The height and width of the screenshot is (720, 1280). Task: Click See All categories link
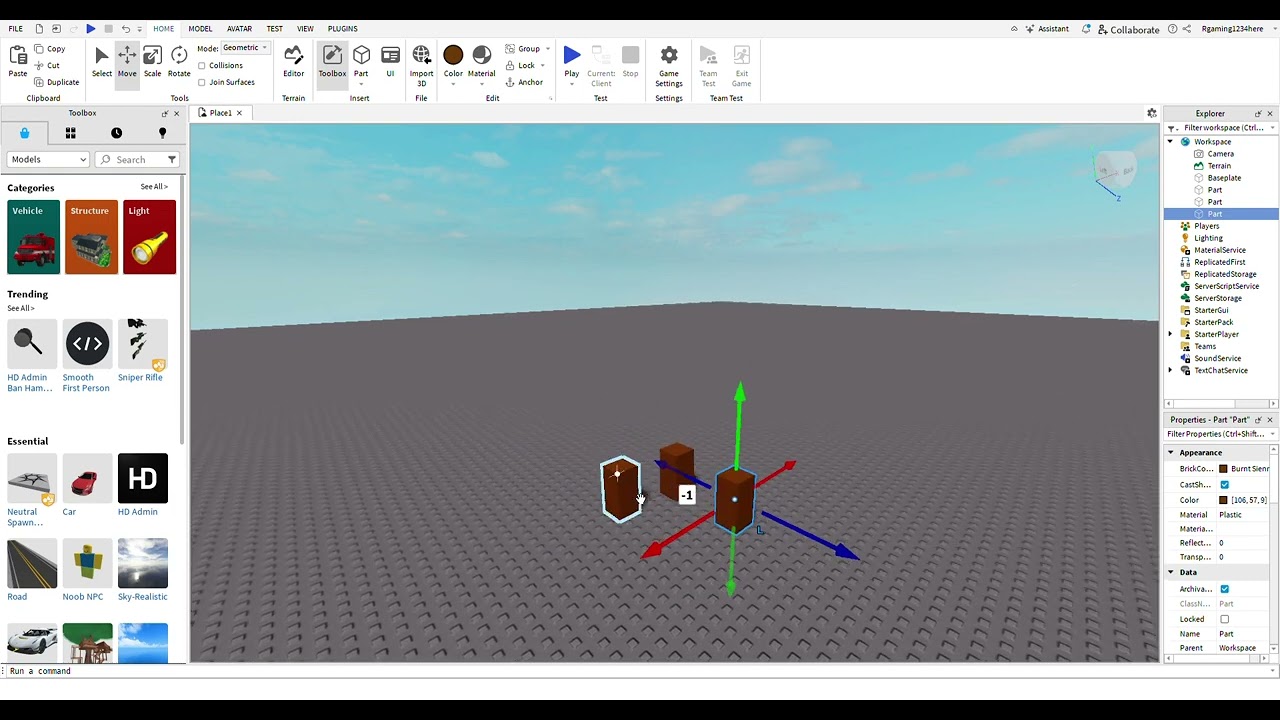click(x=154, y=187)
